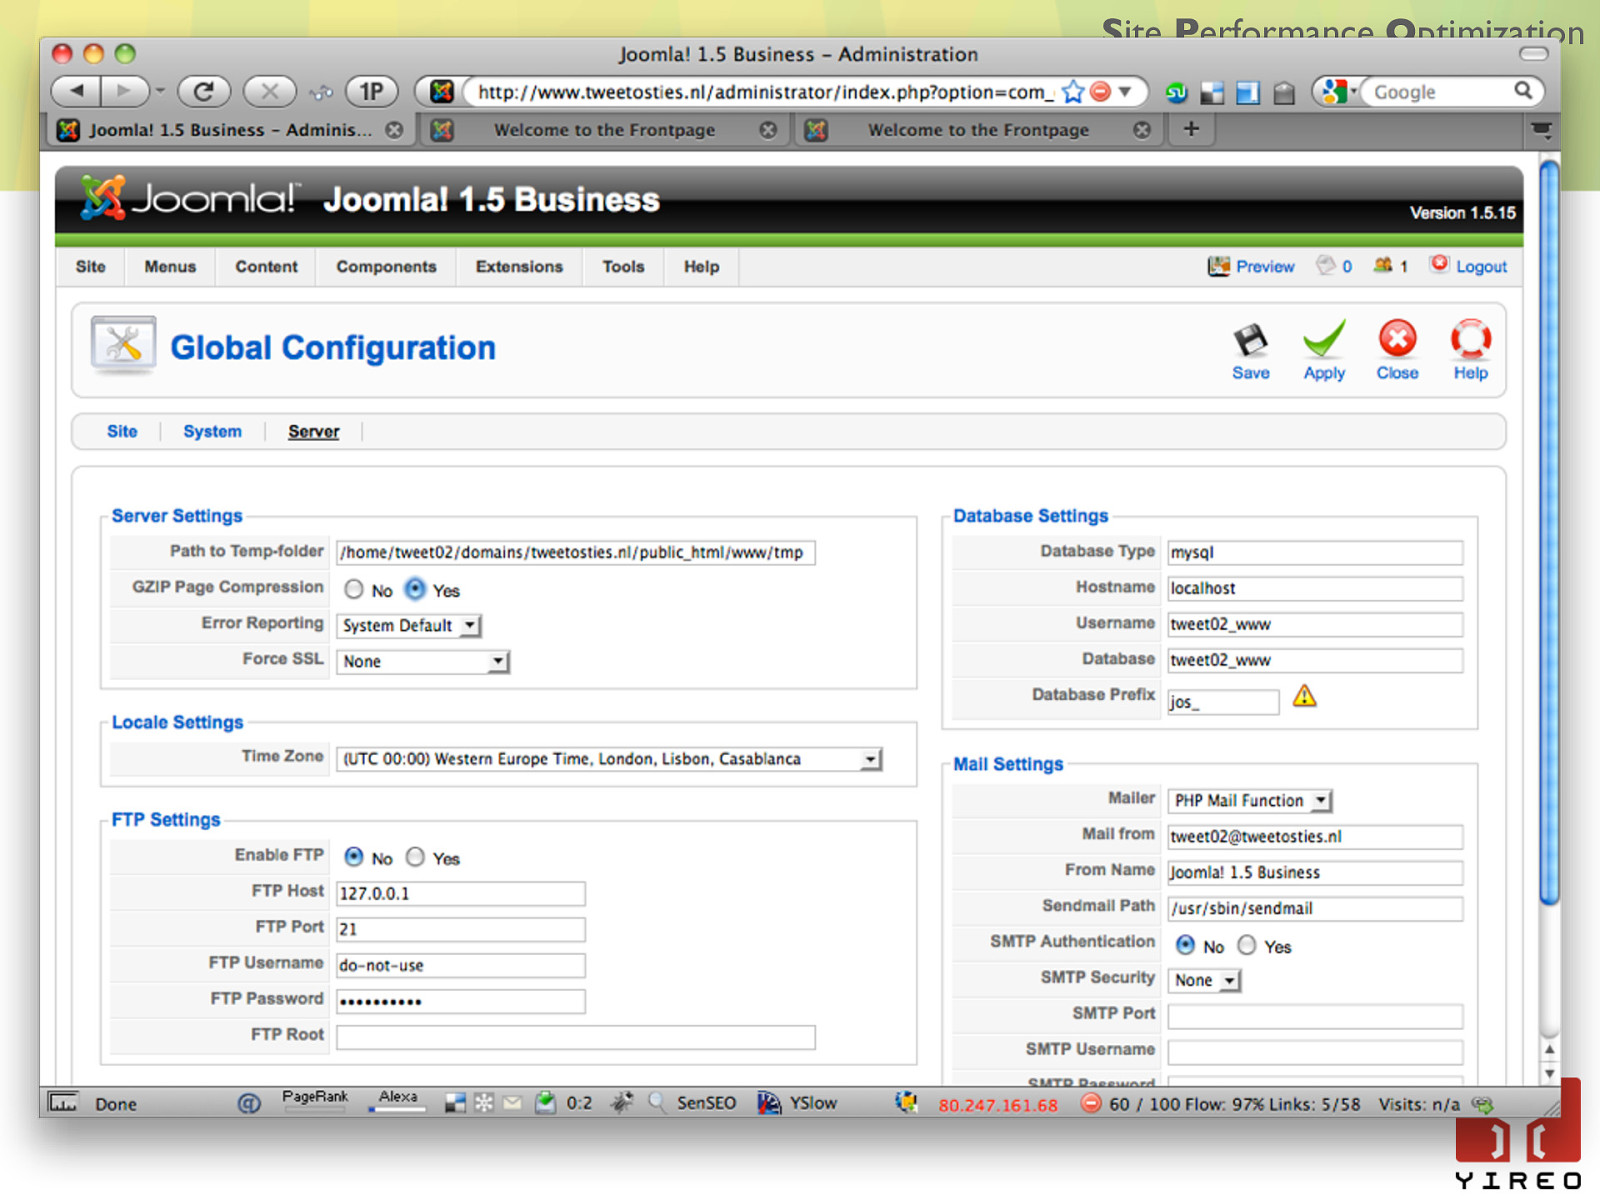Open the Tools menu
The image size is (1600, 1200).
(623, 267)
